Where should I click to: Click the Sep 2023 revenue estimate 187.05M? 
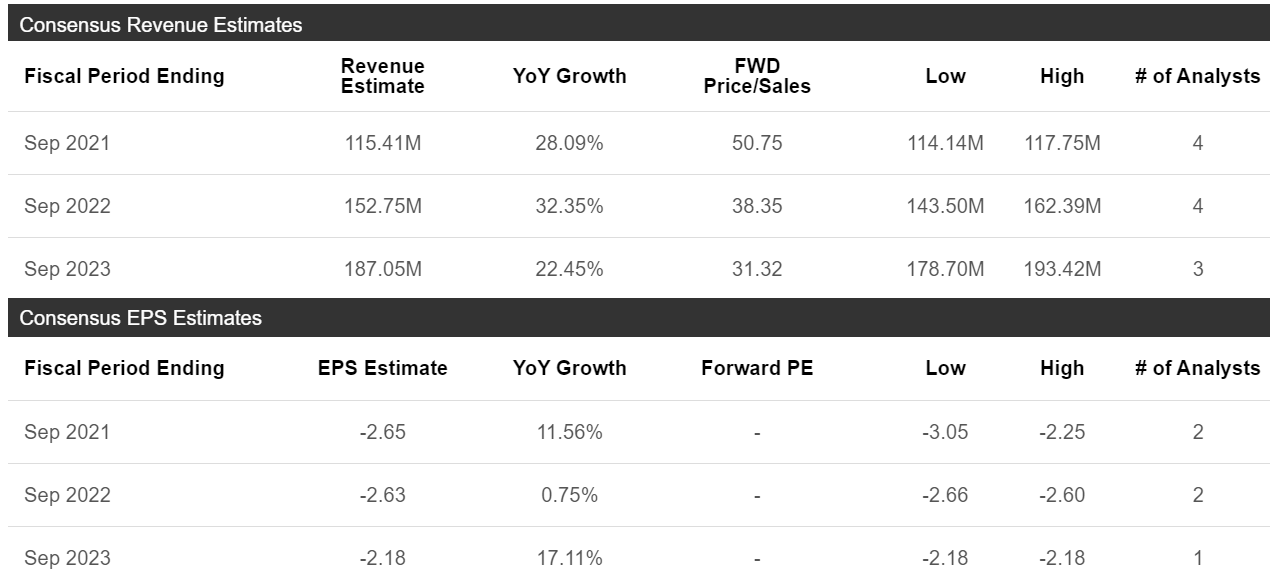pyautogui.click(x=383, y=269)
